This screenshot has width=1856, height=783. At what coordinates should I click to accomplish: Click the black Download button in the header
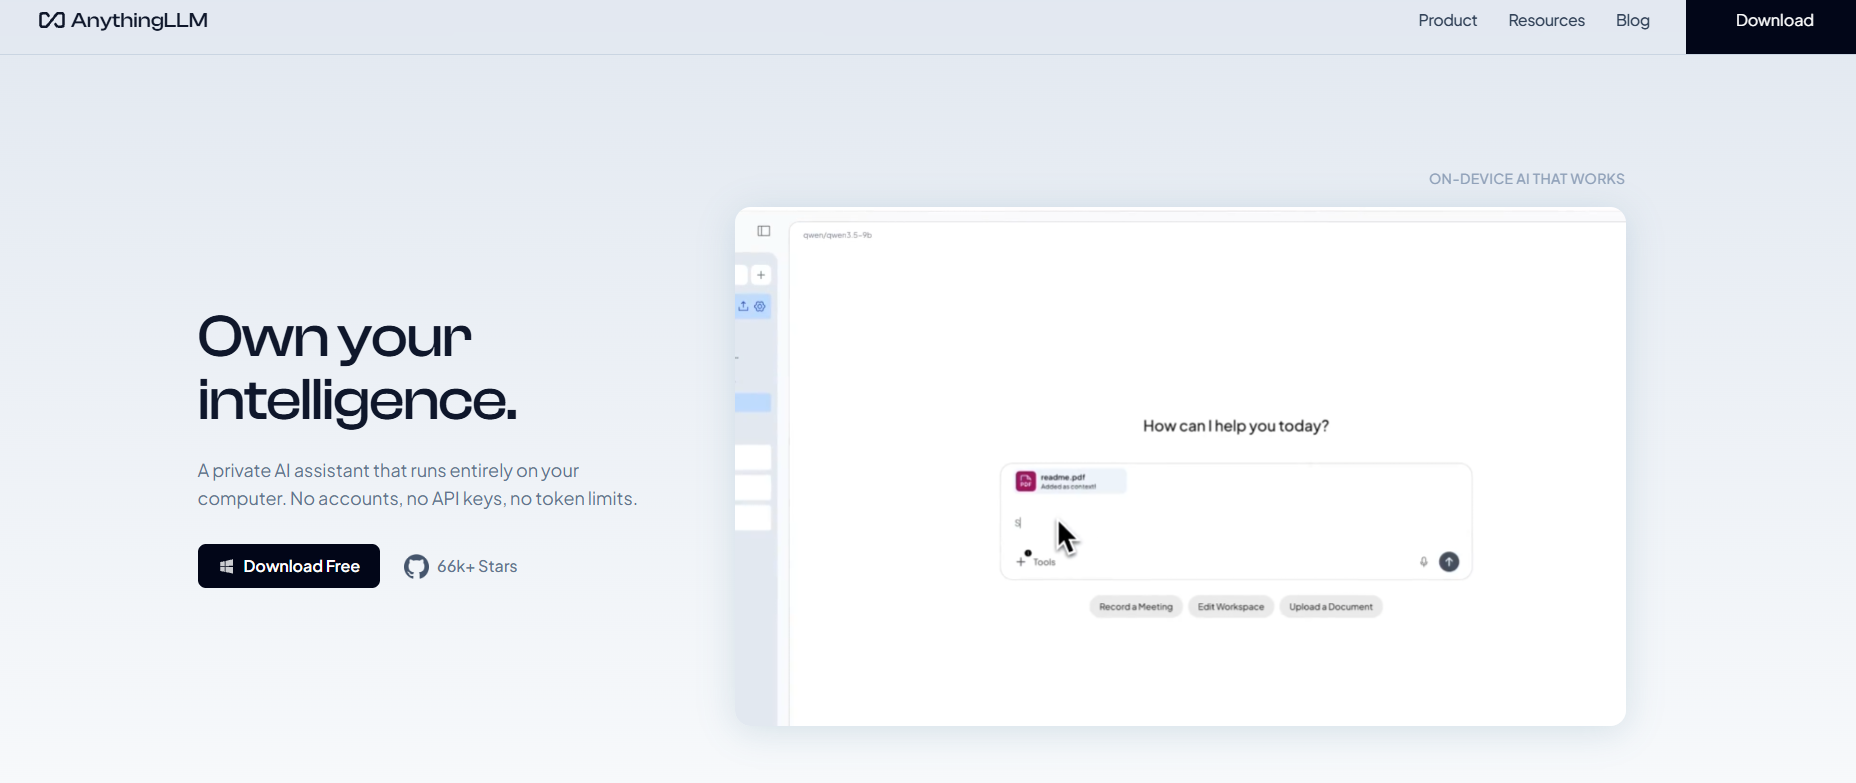pyautogui.click(x=1771, y=27)
